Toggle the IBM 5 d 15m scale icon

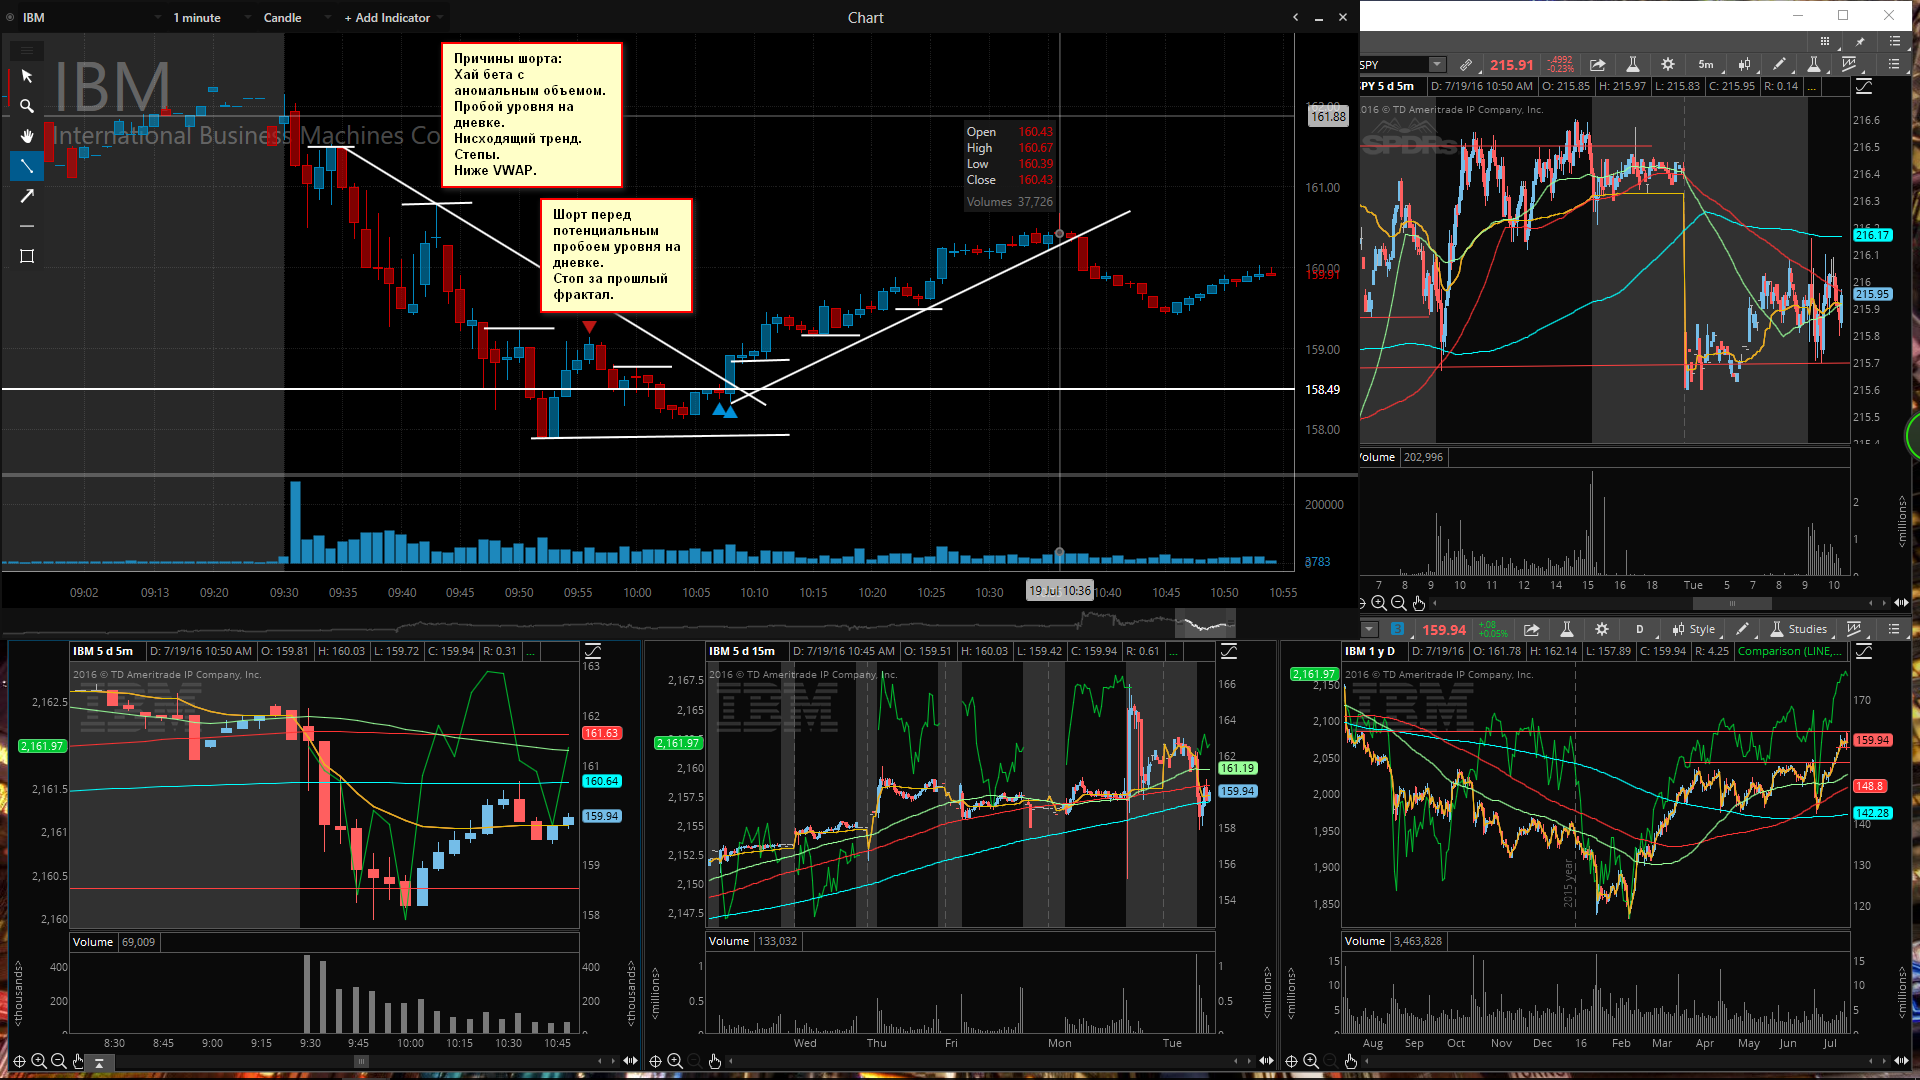click(1228, 651)
